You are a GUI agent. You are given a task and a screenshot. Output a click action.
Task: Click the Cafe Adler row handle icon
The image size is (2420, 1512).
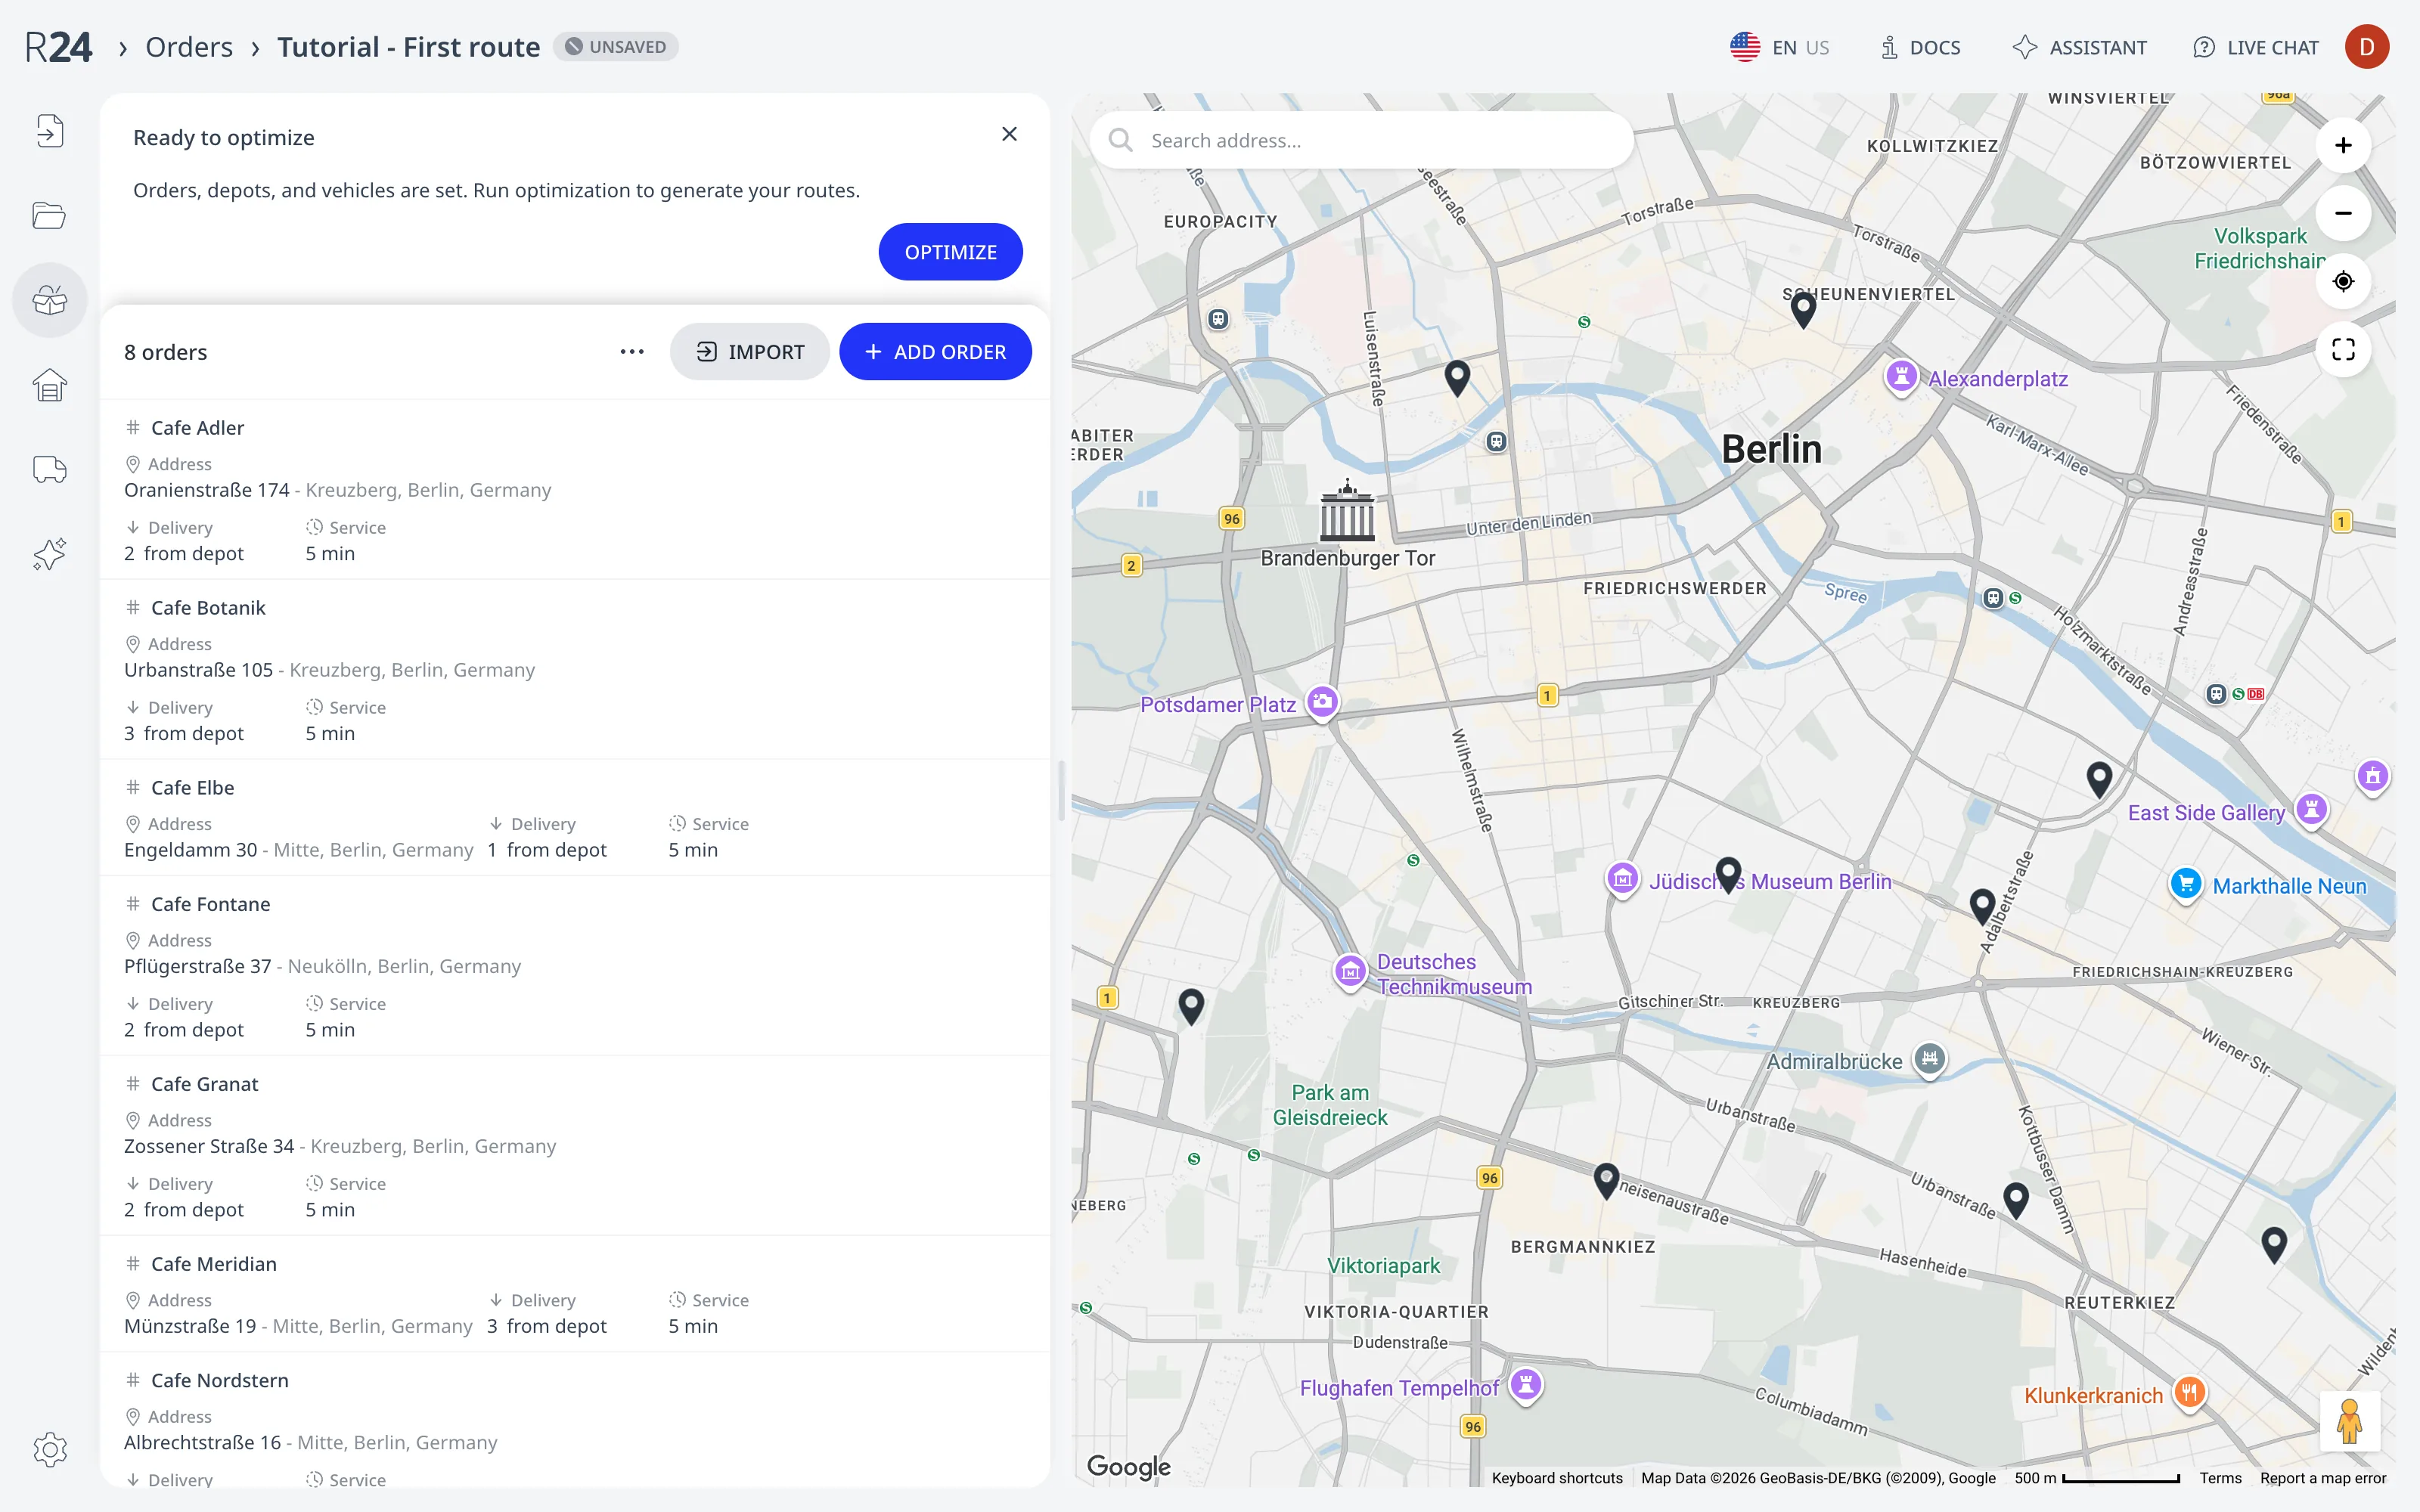[133, 428]
